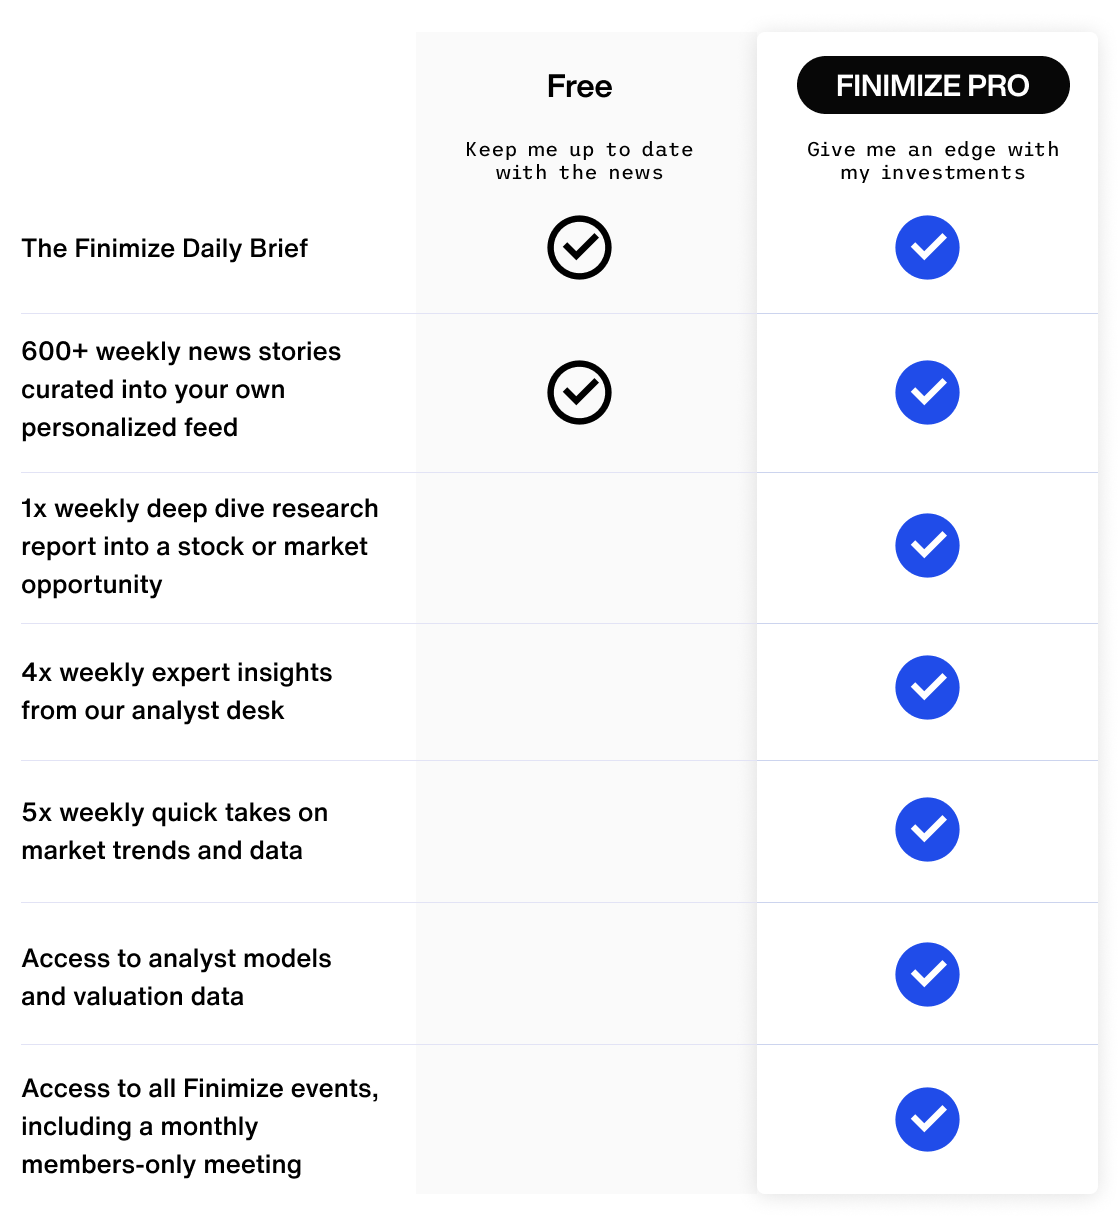The image size is (1120, 1226).
Task: Select the Free plan heading
Action: click(x=579, y=86)
